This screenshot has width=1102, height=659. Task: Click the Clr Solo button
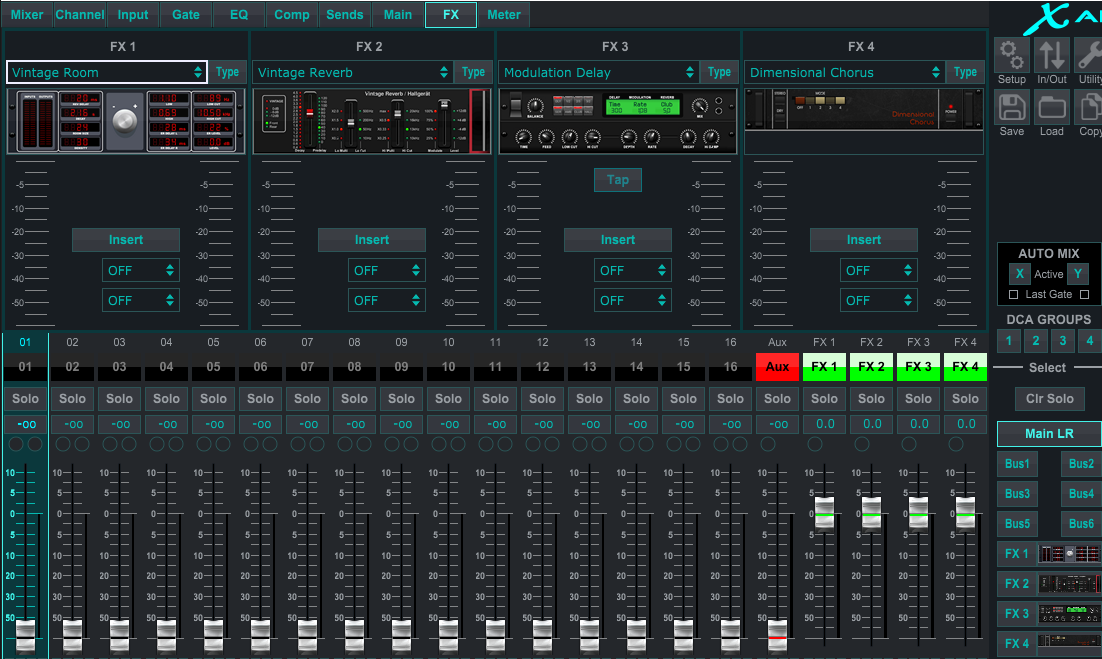point(1049,398)
